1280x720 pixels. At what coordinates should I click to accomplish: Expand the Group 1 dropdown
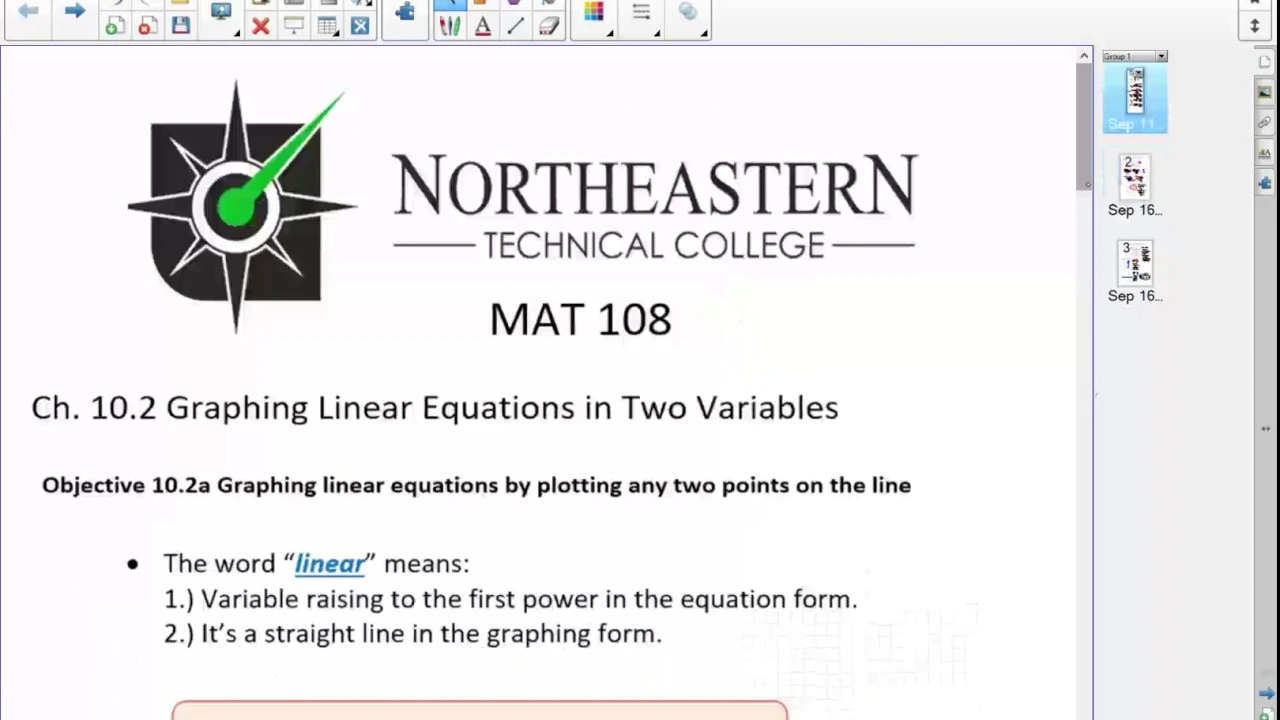click(x=1161, y=57)
